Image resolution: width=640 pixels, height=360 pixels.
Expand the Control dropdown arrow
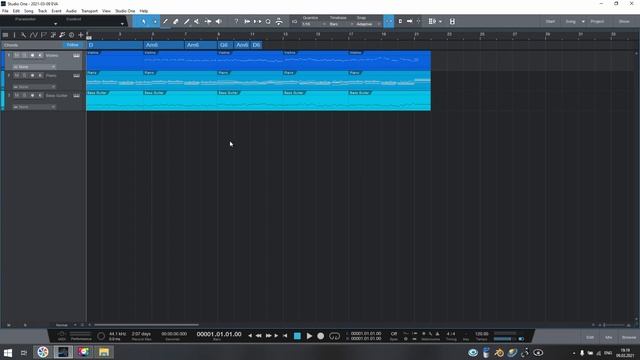click(x=122, y=24)
